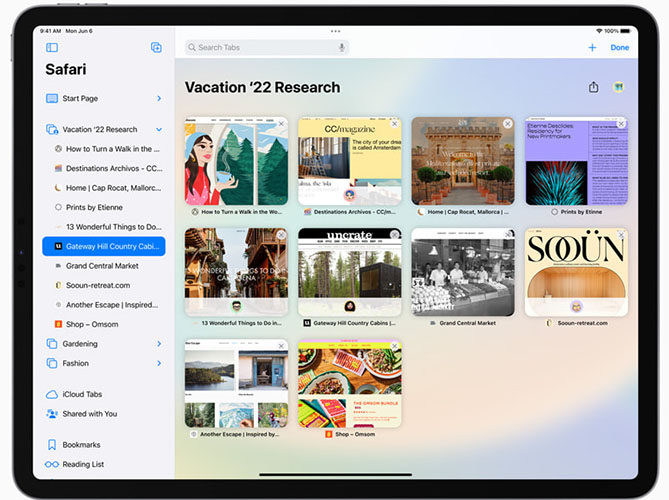Image resolution: width=669 pixels, height=500 pixels.
Task: Select Grand Central Market in sidebar
Action: (x=102, y=266)
